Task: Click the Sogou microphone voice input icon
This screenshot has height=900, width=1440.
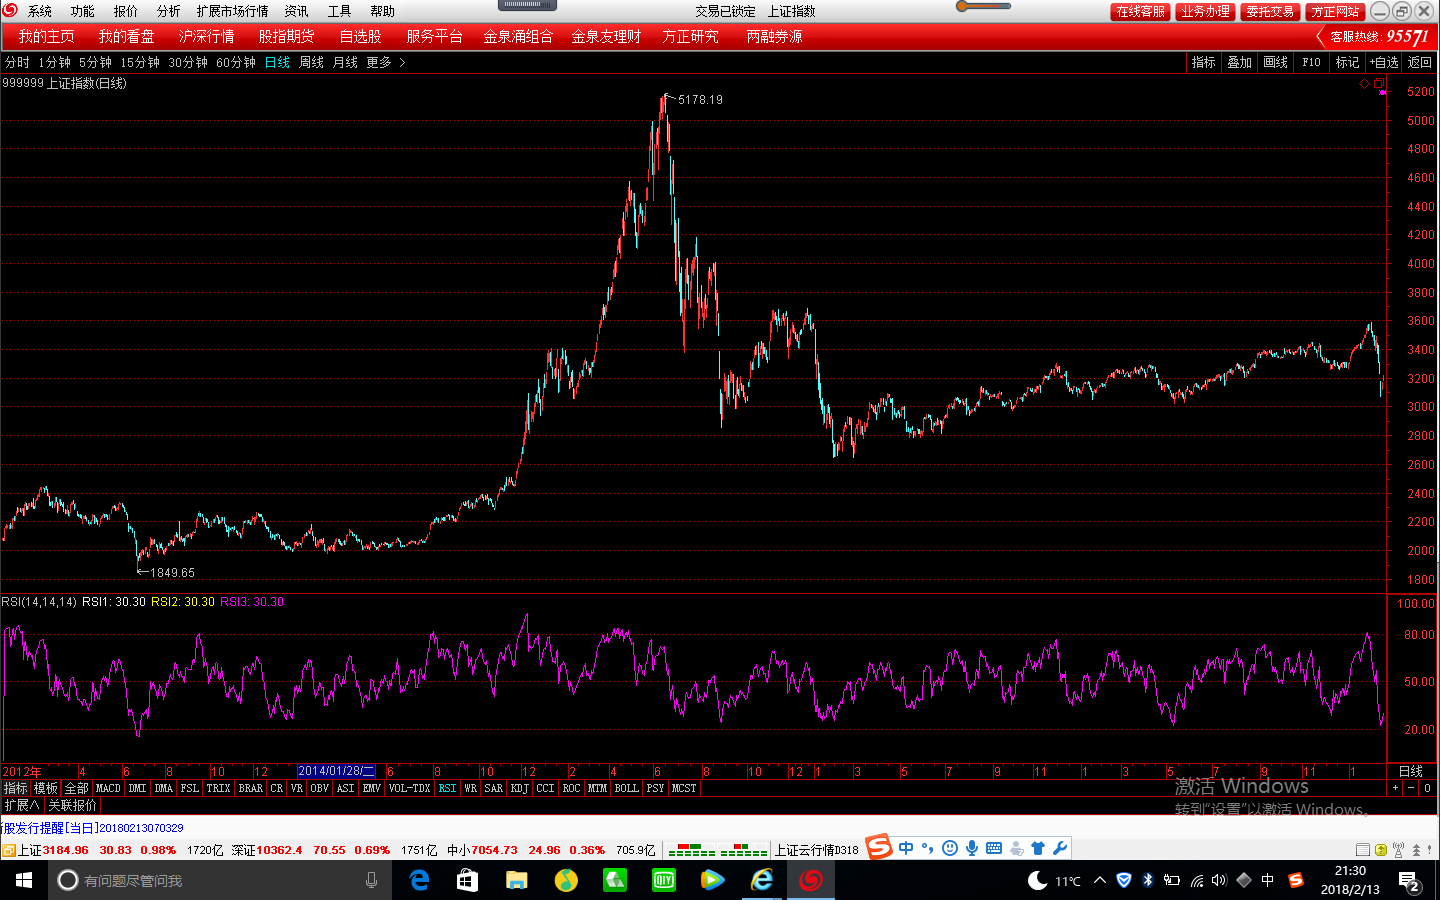Action: point(972,848)
